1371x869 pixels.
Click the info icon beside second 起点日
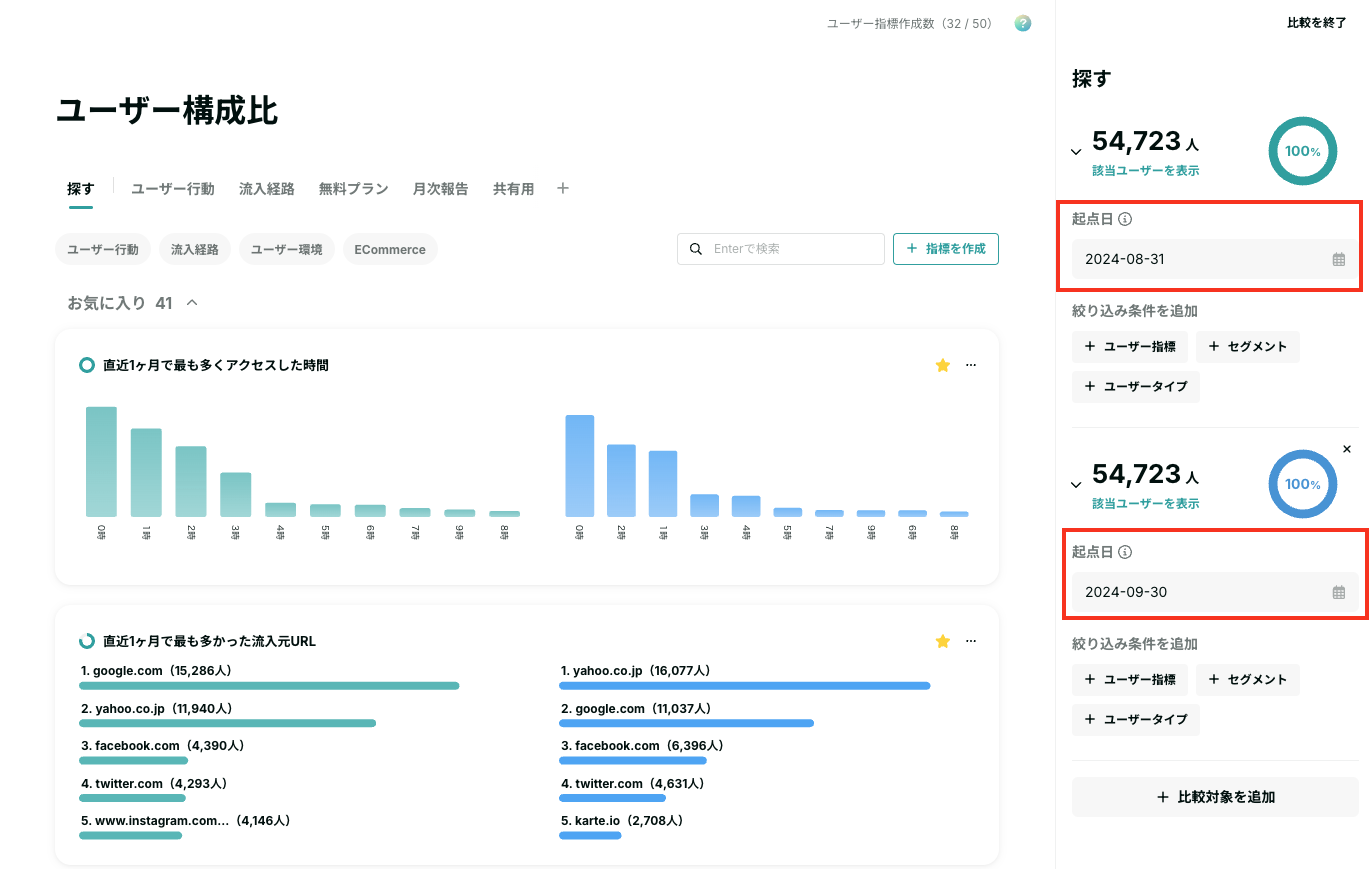[1125, 552]
